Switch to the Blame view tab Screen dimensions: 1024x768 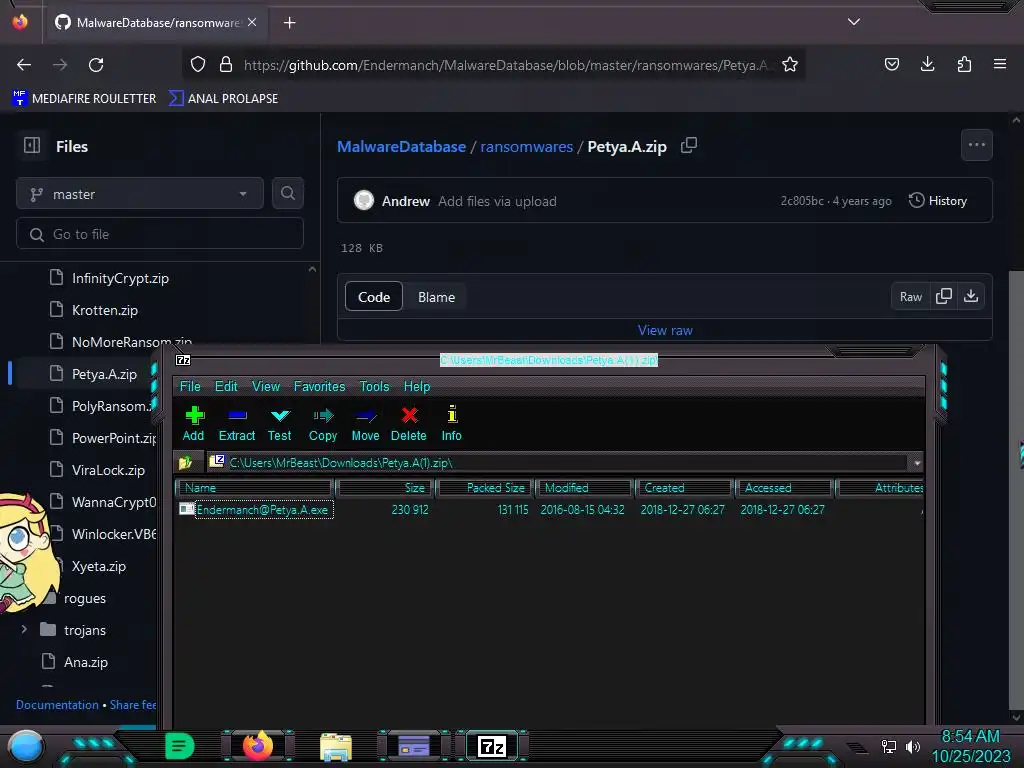pos(436,296)
